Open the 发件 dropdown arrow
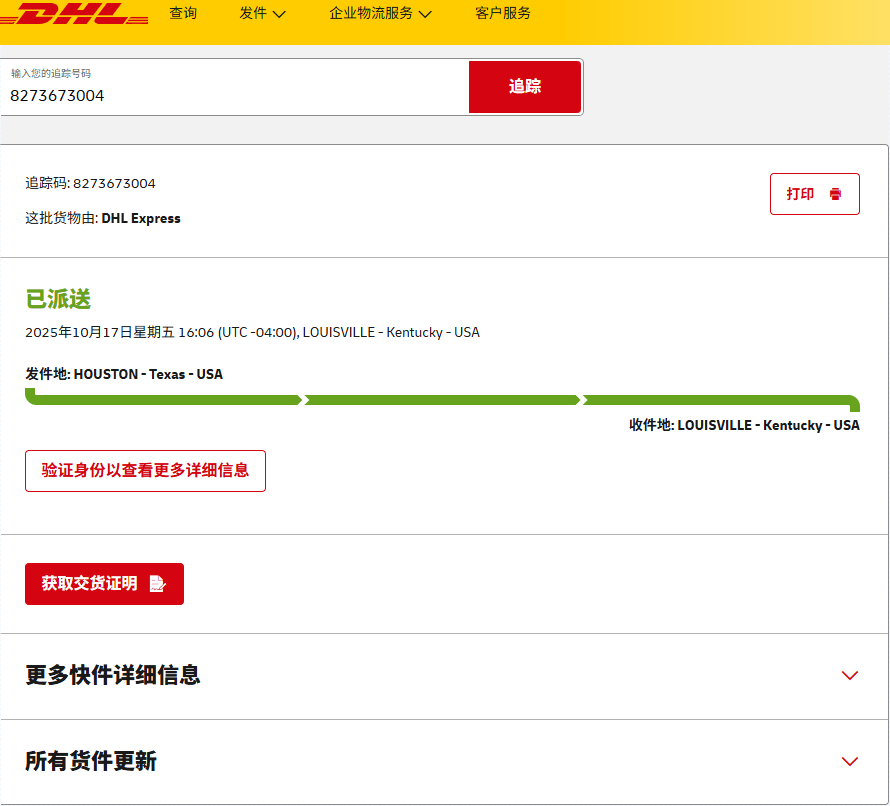This screenshot has height=806, width=890. (279, 14)
